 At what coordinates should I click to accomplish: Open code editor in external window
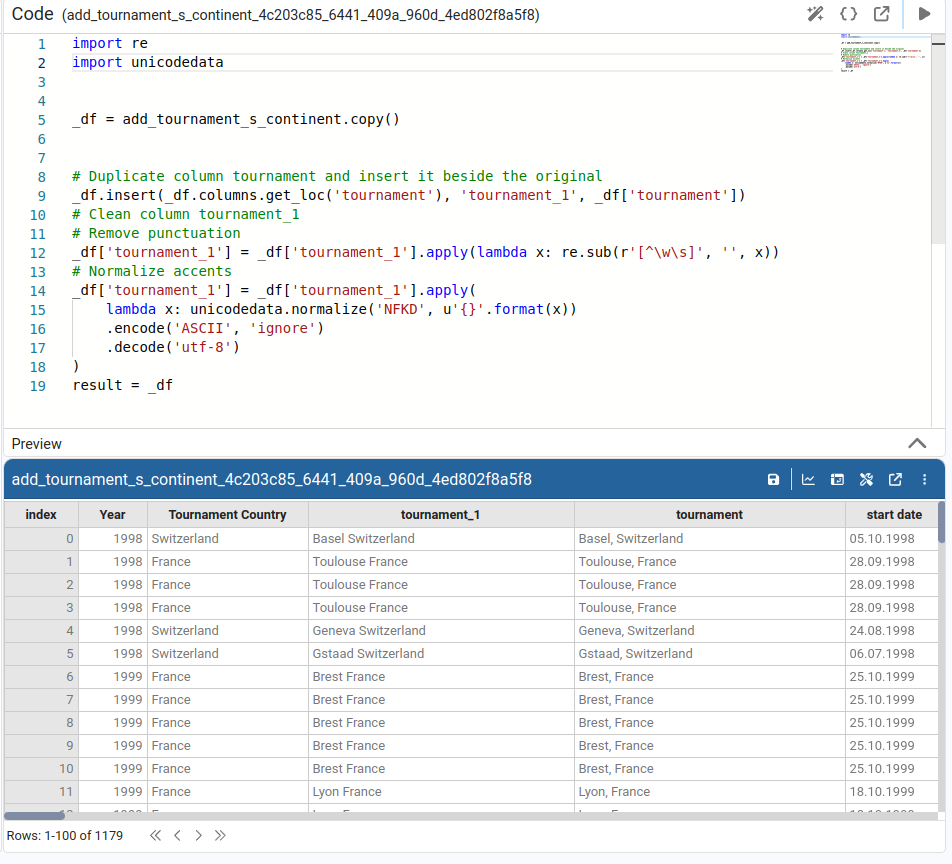(x=881, y=14)
